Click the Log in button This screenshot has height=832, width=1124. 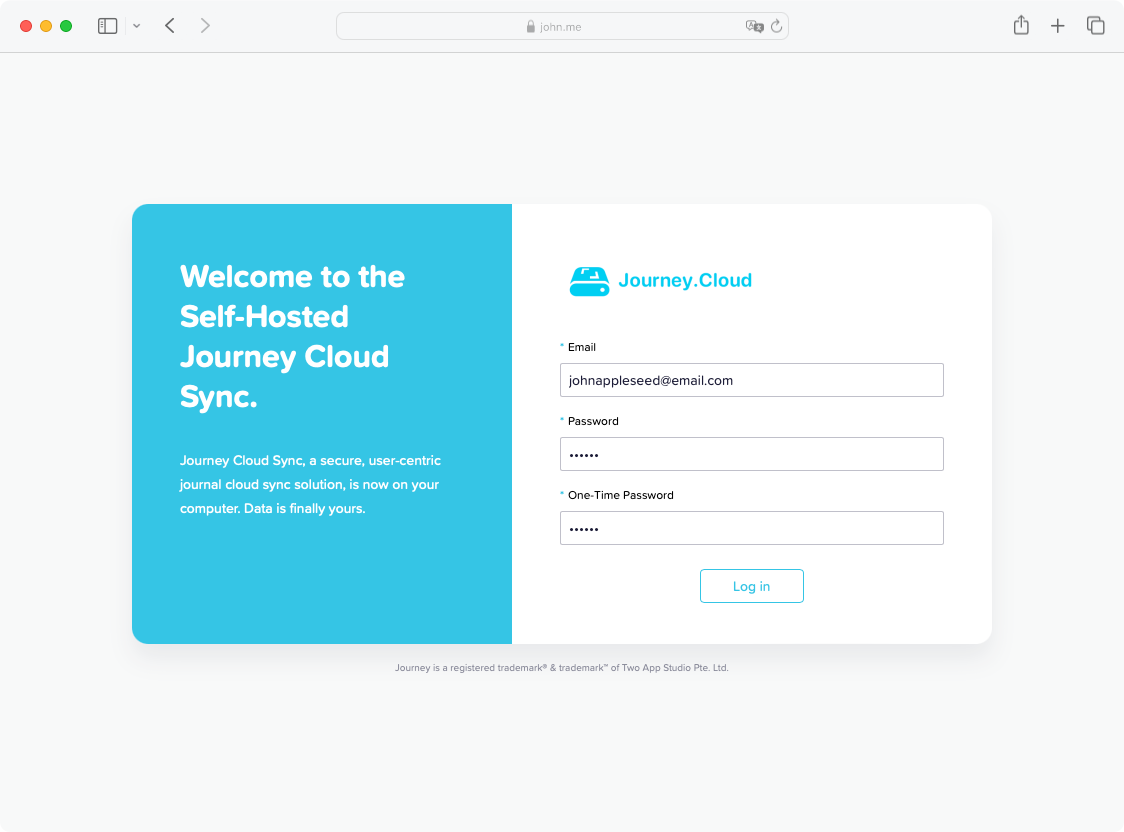click(751, 586)
